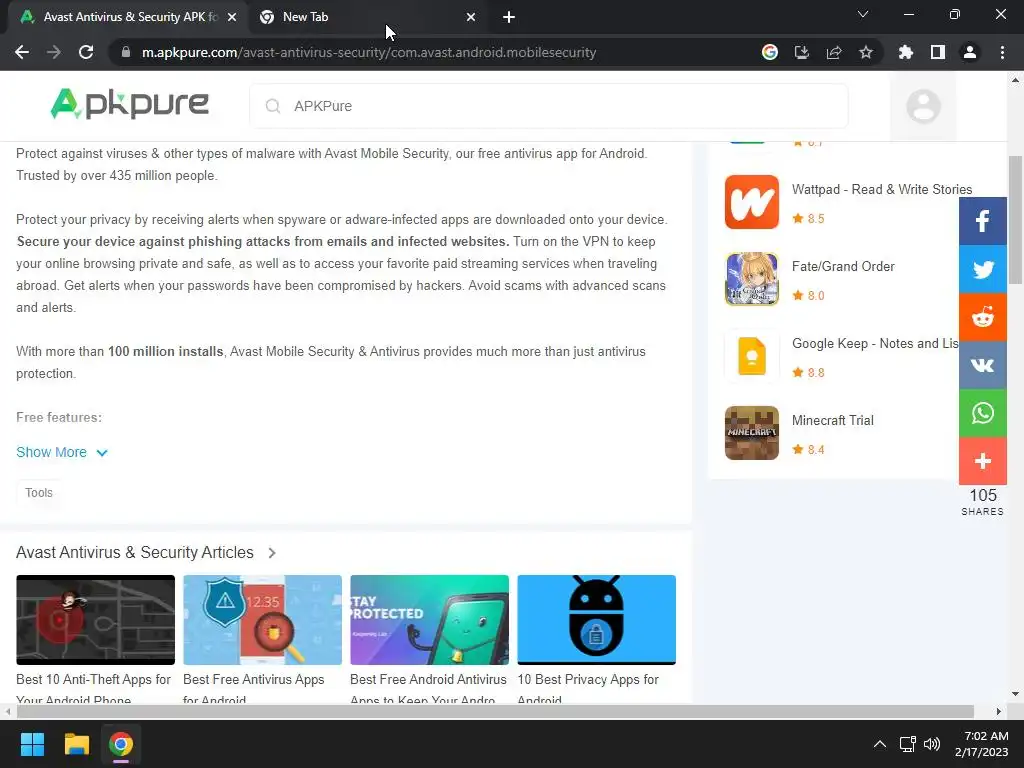Open more sharing options plus button
The width and height of the screenshot is (1024, 768).
(982, 461)
